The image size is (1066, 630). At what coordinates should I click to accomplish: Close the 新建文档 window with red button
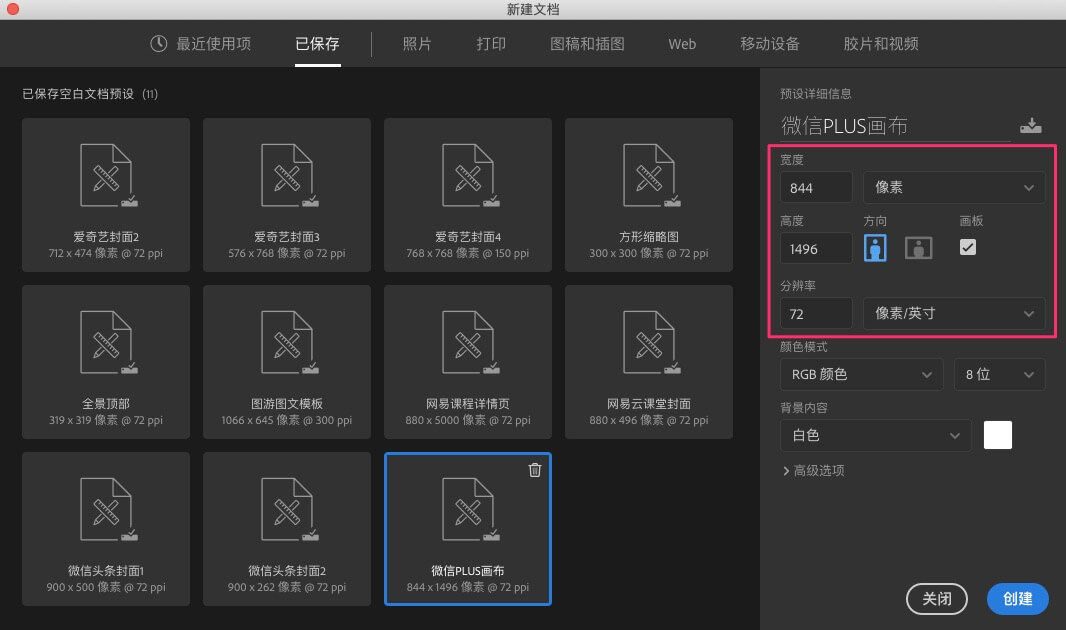click(12, 9)
